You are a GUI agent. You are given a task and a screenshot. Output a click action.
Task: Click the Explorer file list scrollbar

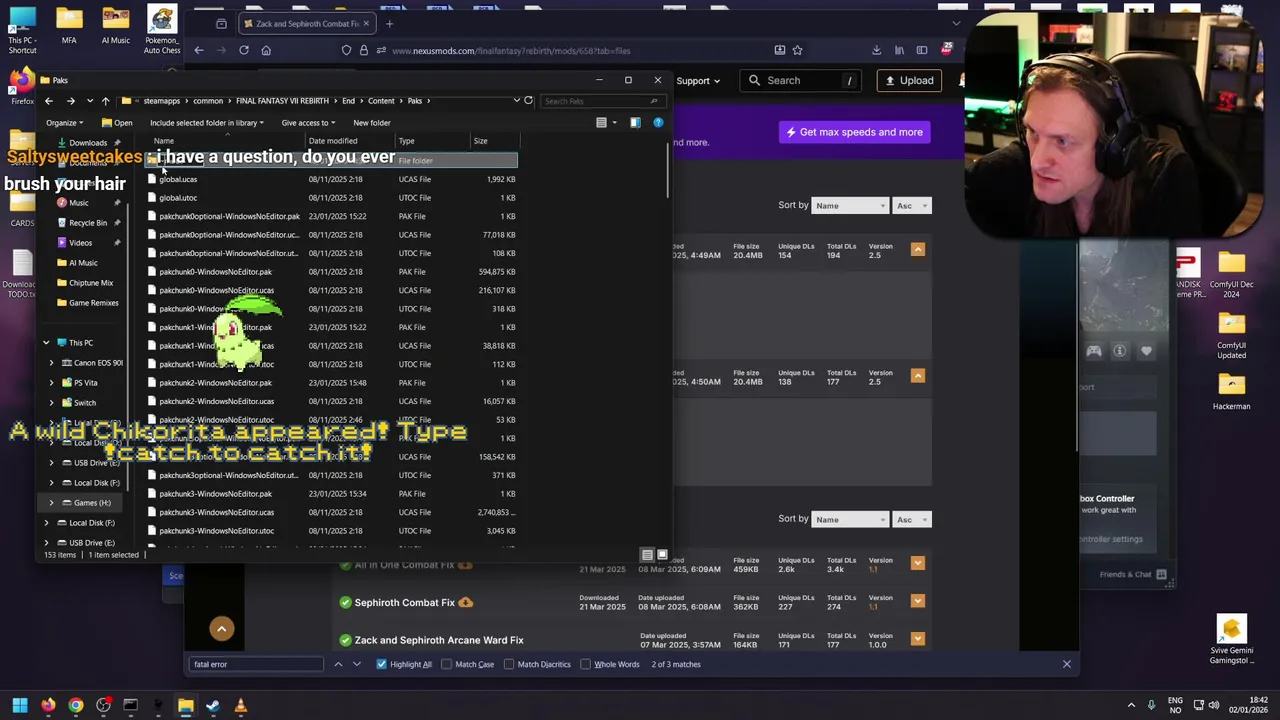click(x=667, y=168)
